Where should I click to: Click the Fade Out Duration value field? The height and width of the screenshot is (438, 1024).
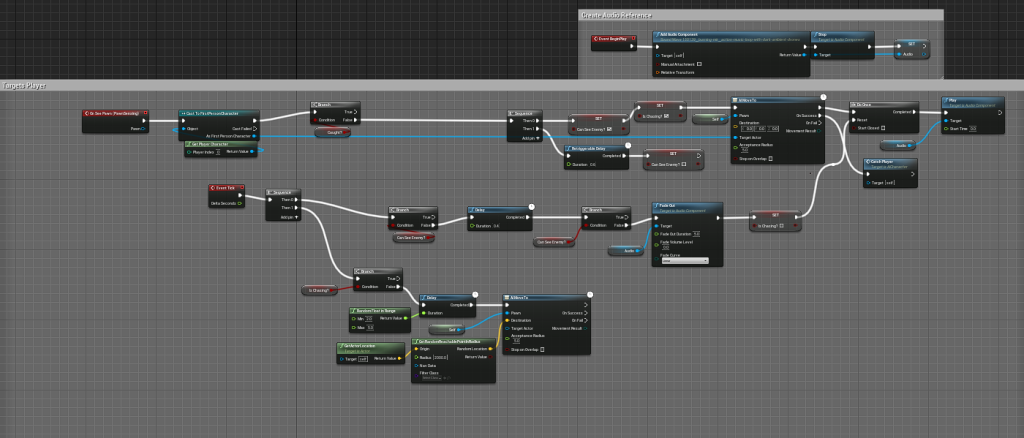point(697,234)
